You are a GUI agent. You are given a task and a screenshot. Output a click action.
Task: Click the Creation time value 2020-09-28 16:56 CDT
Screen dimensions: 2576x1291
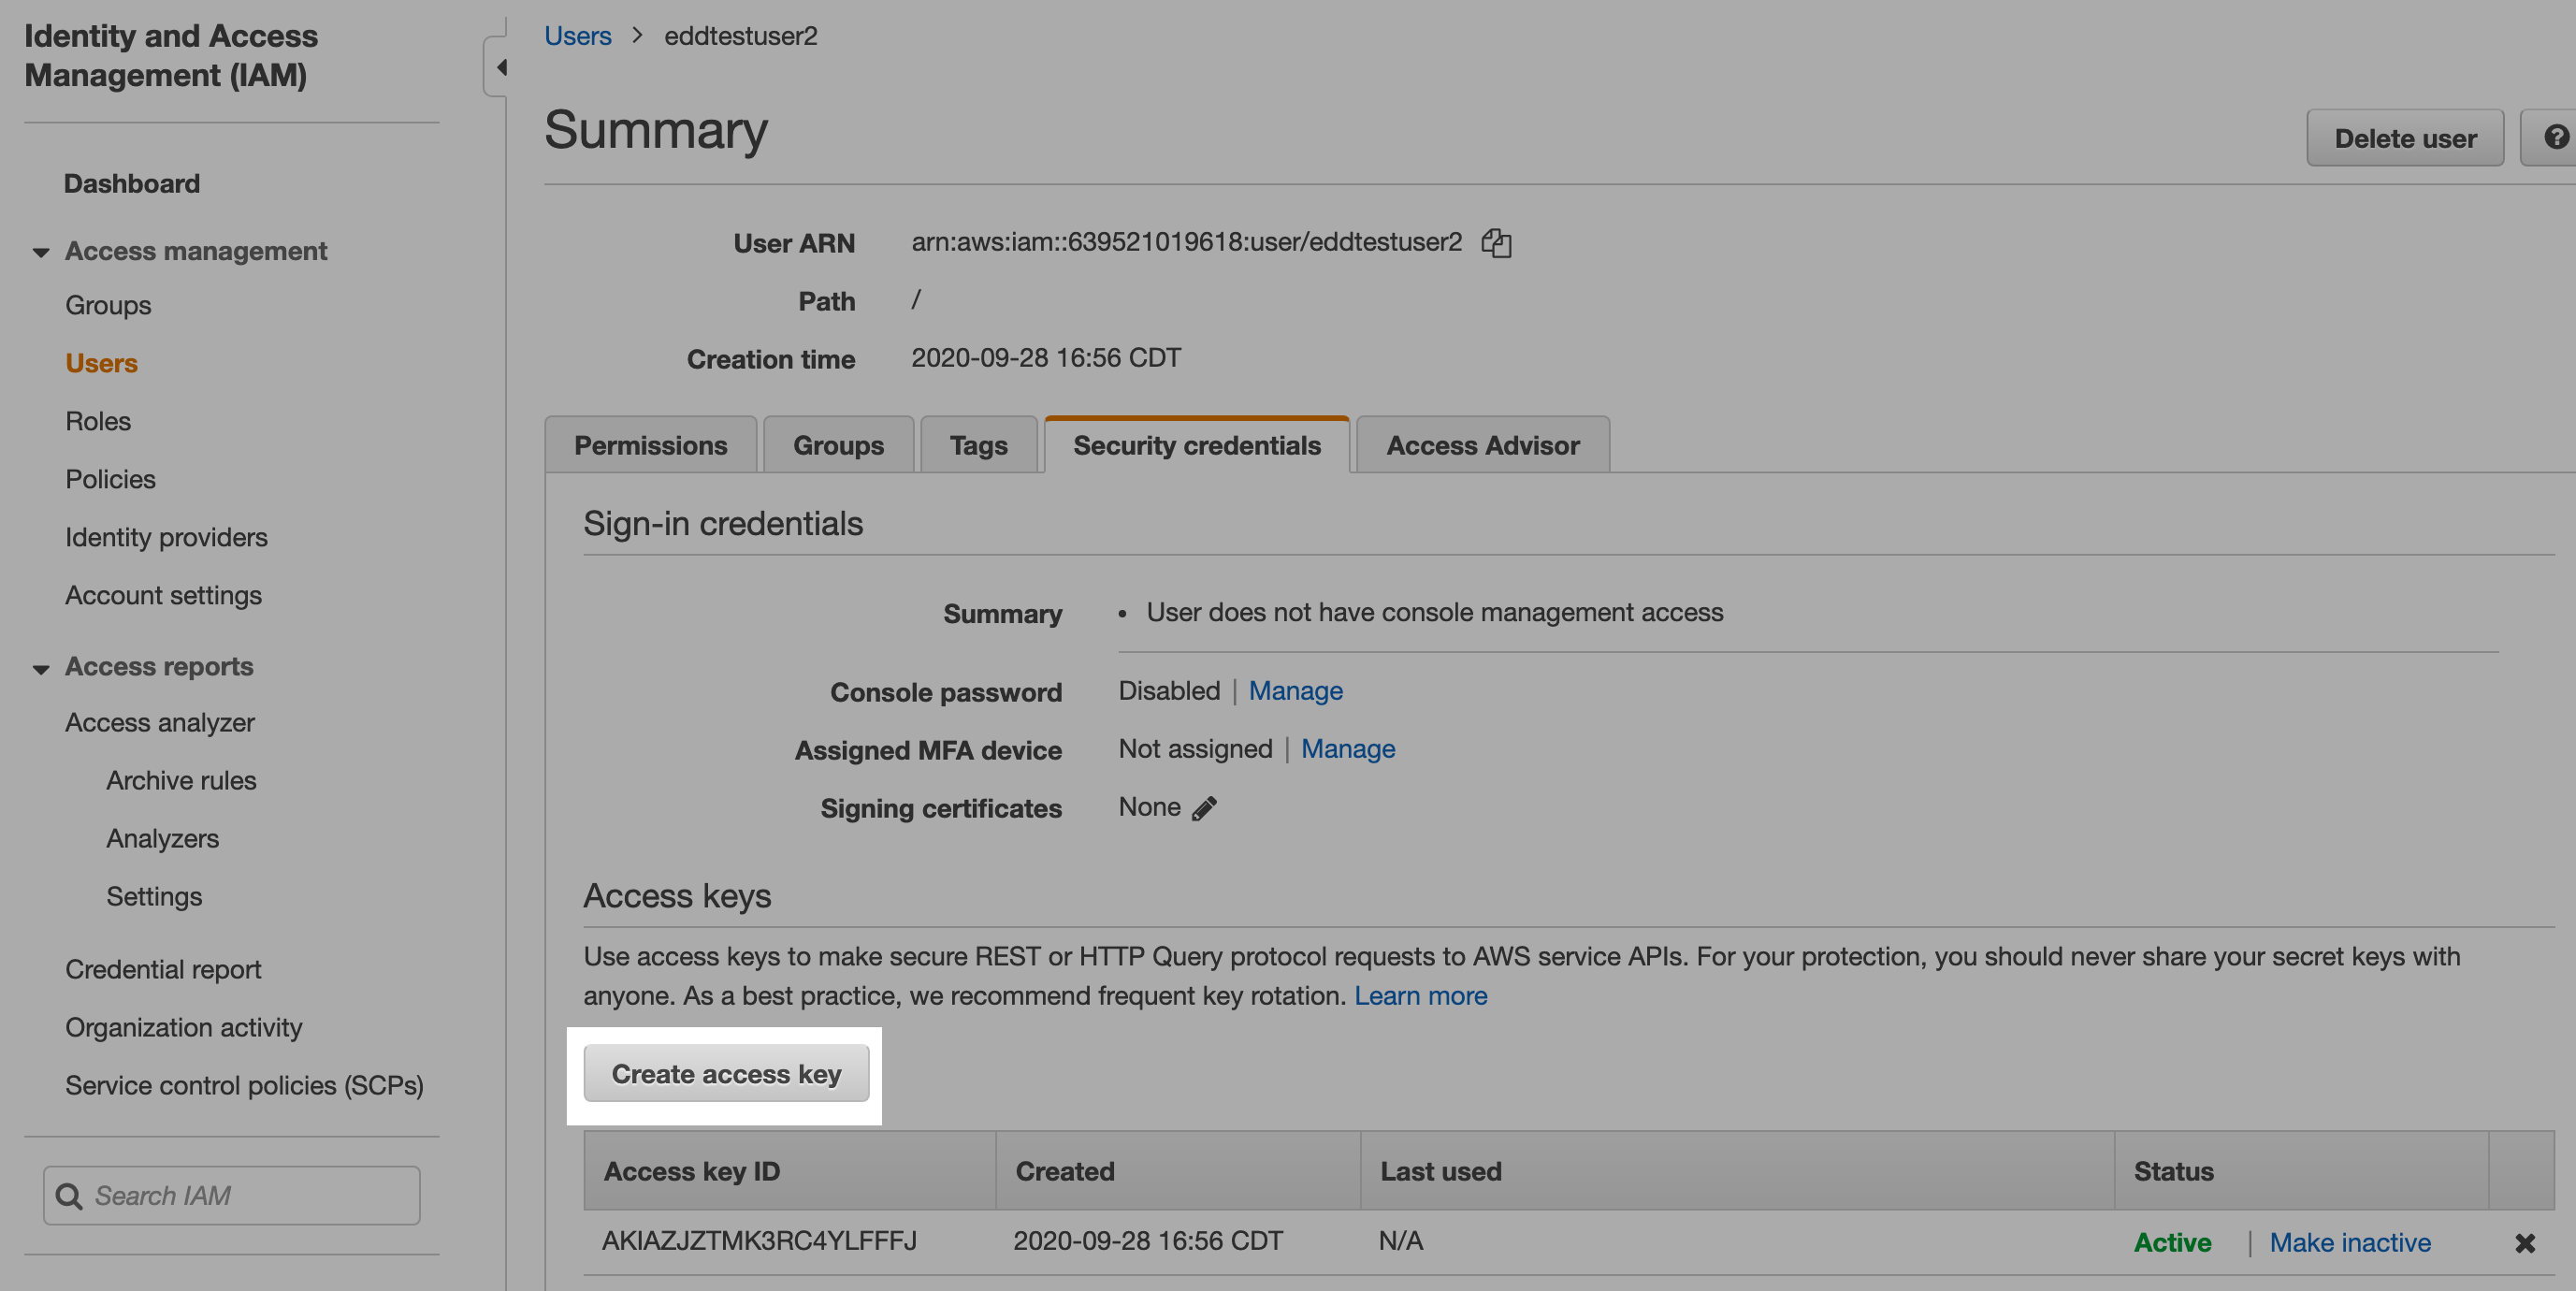coord(1046,358)
